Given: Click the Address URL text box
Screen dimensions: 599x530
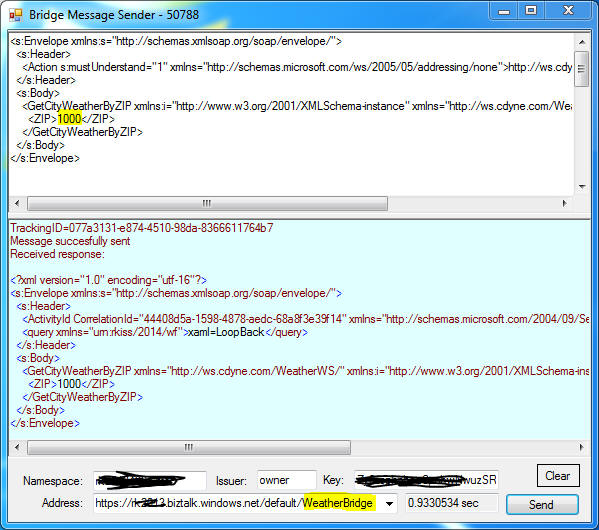Looking at the screenshot, I should pos(245,503).
